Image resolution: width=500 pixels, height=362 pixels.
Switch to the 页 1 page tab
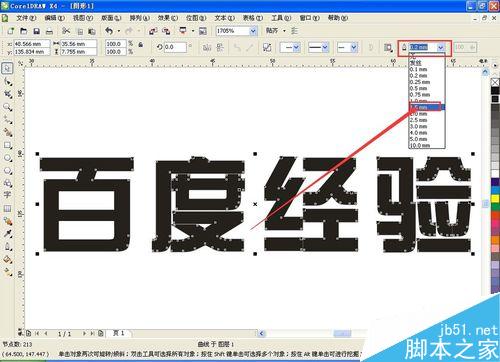pos(119,333)
